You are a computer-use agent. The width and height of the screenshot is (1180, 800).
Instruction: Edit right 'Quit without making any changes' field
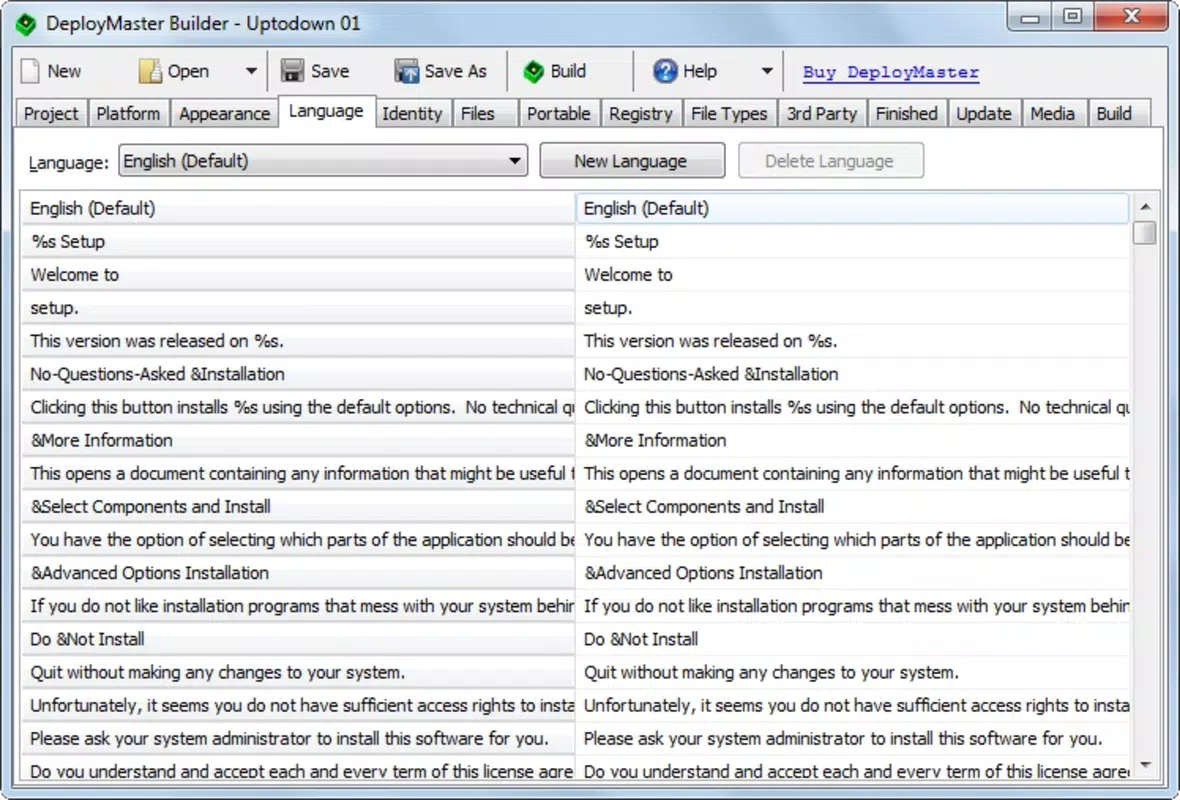click(852, 672)
